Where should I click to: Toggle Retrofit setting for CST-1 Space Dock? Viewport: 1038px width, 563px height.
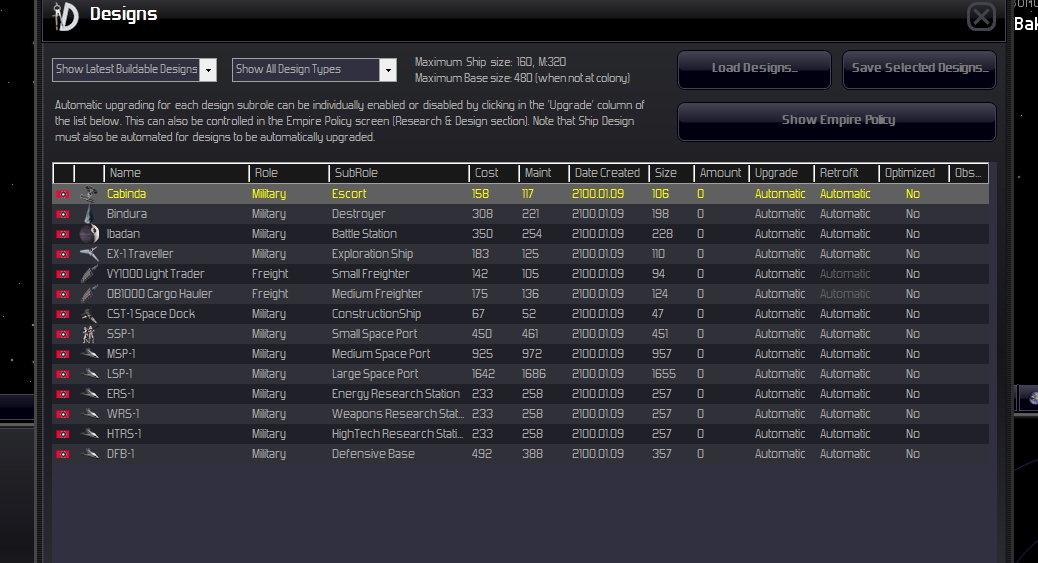(x=845, y=314)
